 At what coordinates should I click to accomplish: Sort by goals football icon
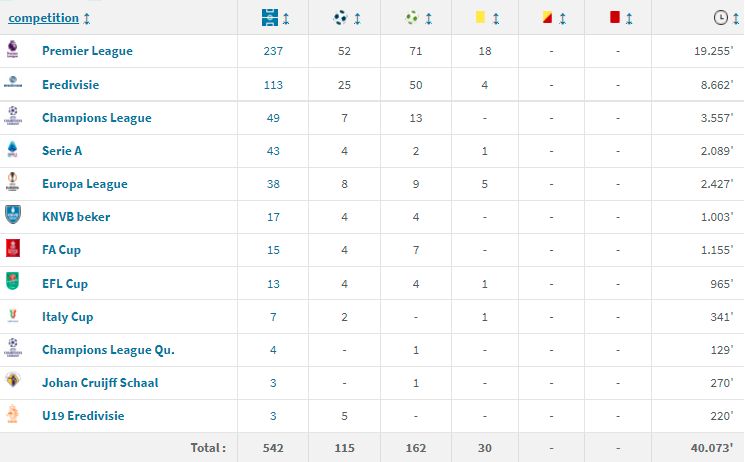click(x=342, y=18)
